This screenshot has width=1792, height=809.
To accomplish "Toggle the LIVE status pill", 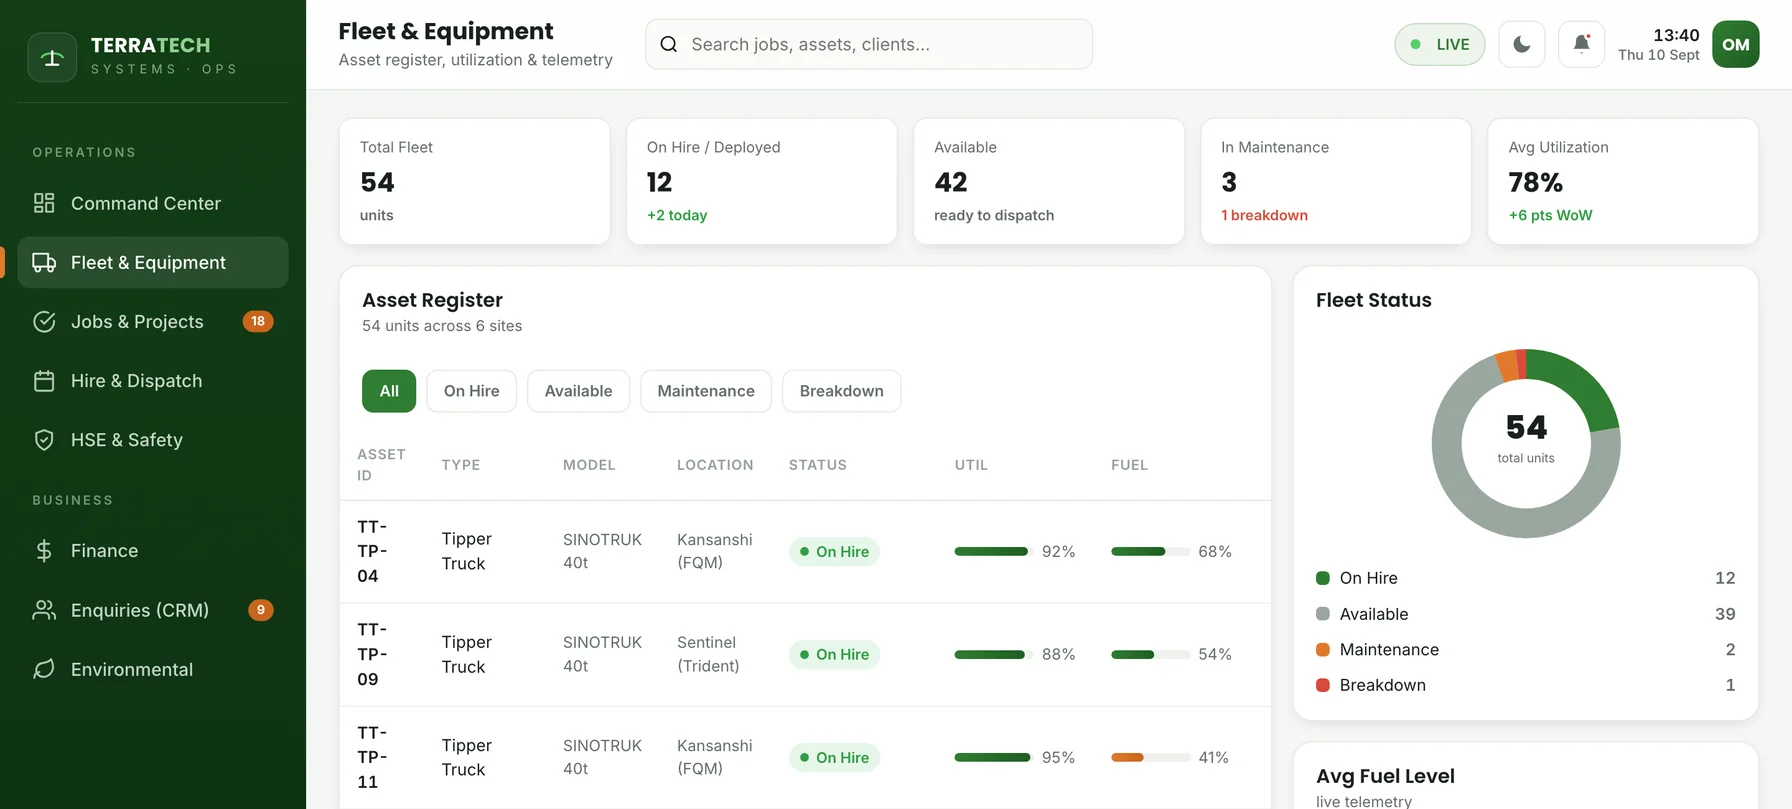I will click(x=1439, y=44).
